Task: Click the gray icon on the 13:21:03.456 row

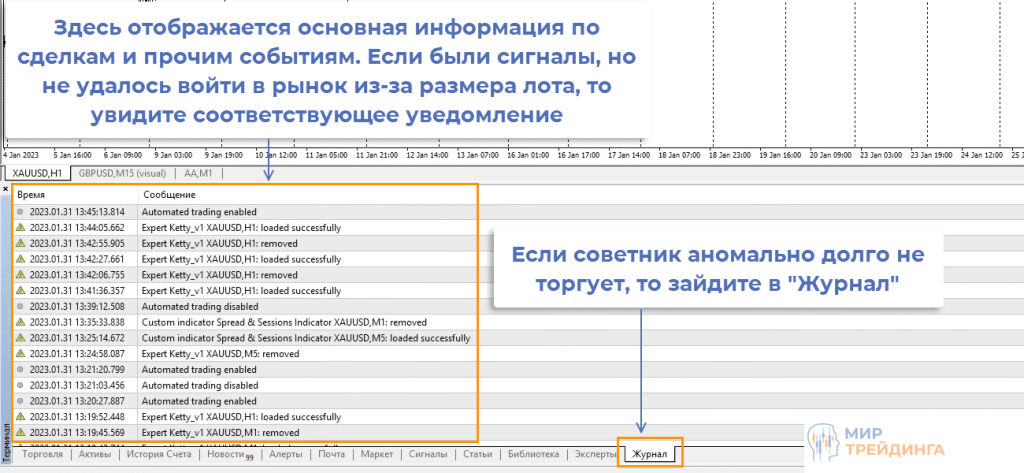Action: pos(19,385)
